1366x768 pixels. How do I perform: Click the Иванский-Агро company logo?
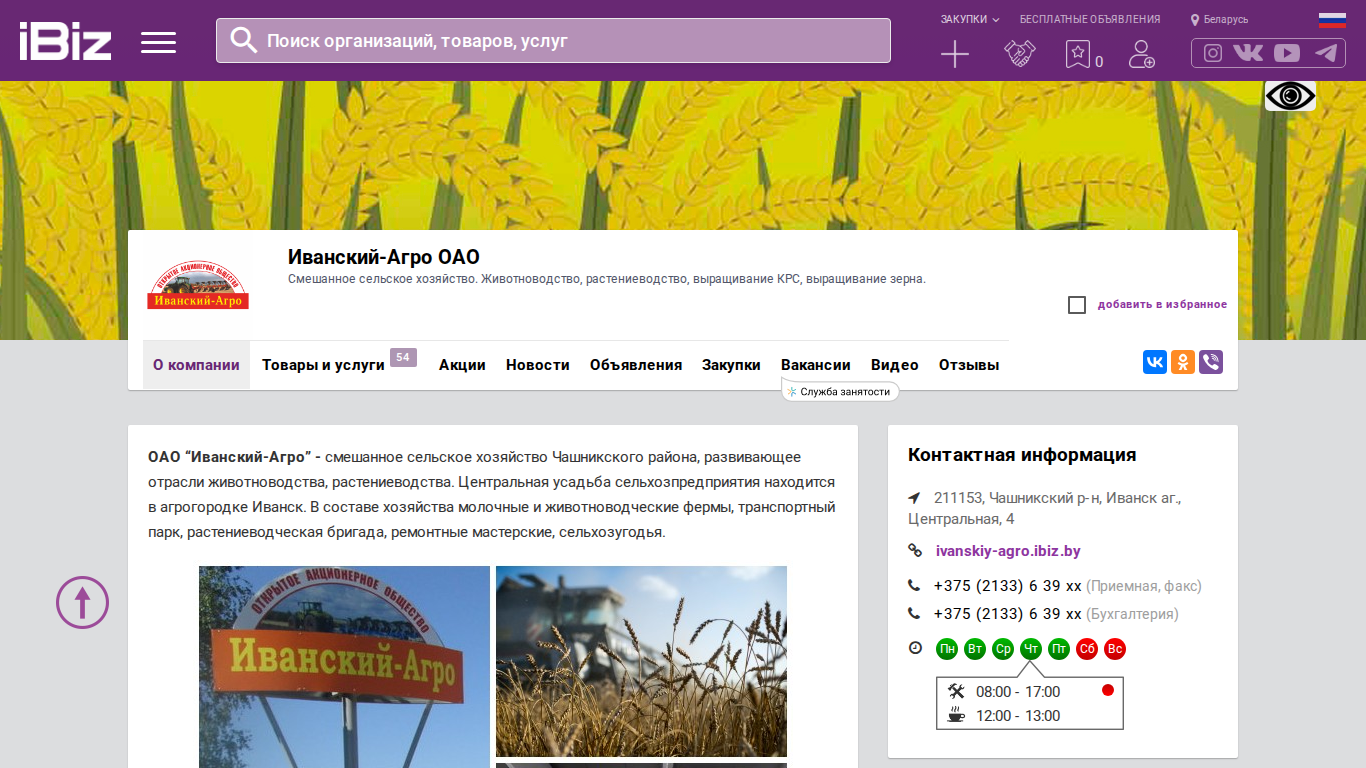(x=198, y=285)
